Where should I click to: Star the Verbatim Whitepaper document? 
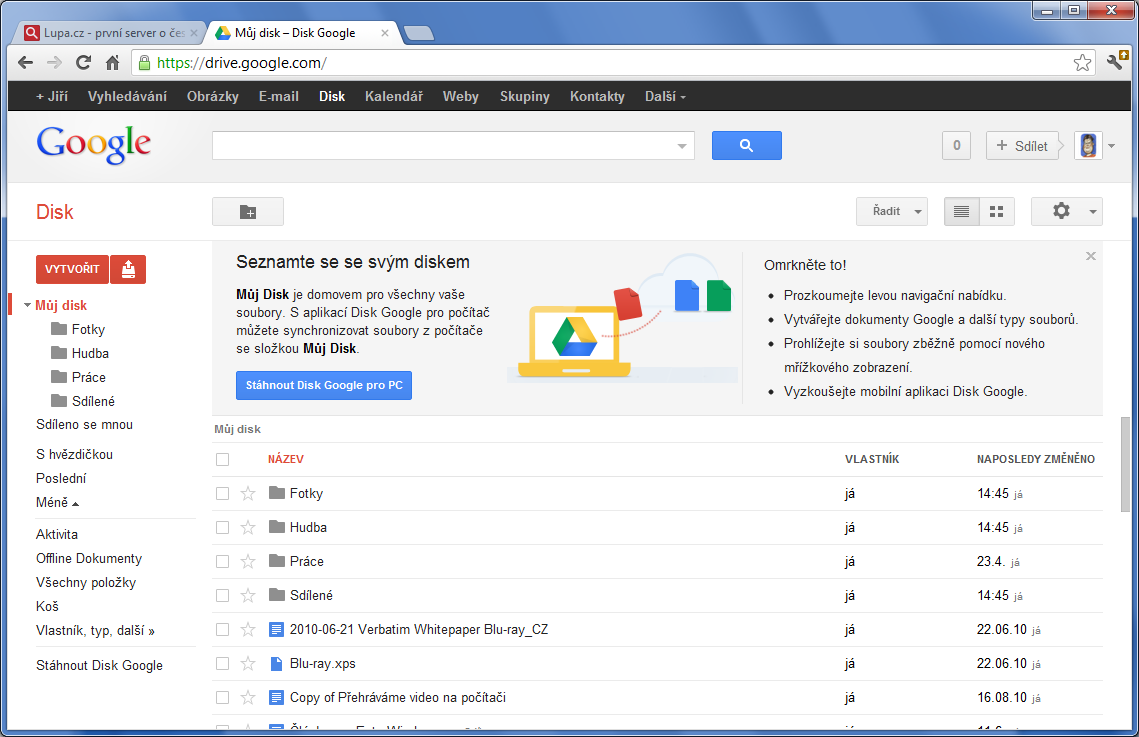pos(248,630)
